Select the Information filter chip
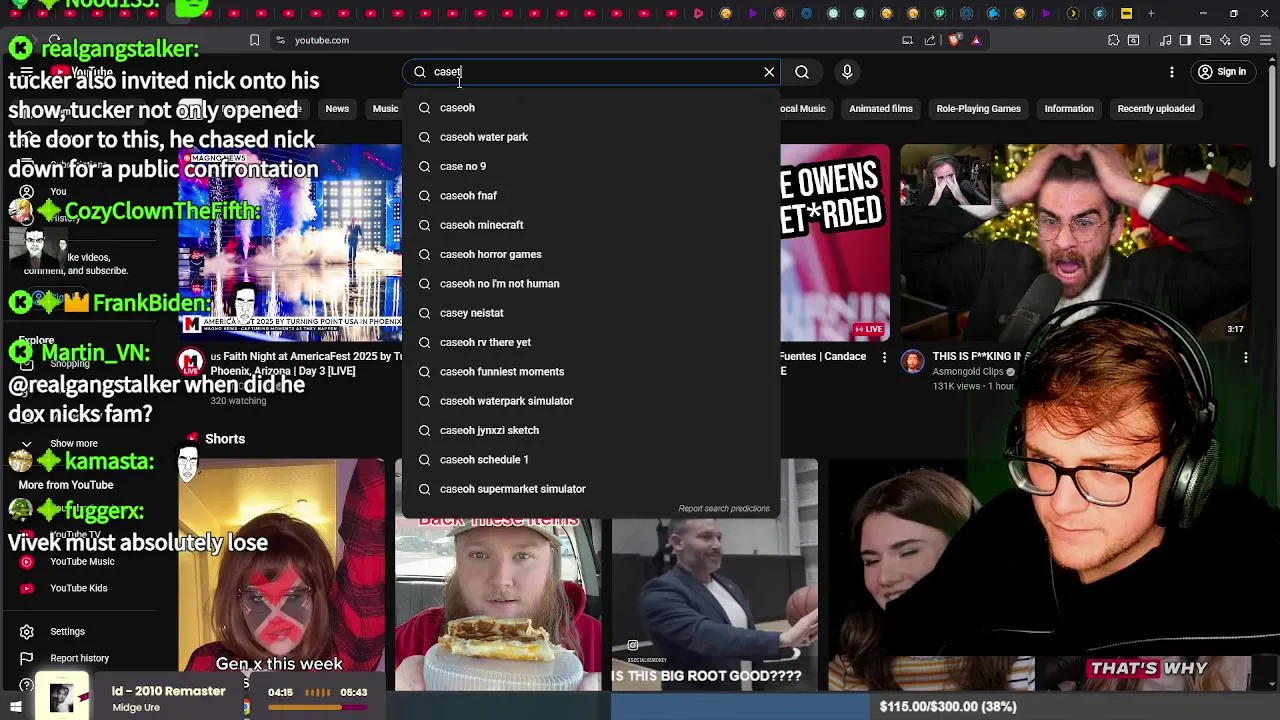 click(x=1069, y=109)
